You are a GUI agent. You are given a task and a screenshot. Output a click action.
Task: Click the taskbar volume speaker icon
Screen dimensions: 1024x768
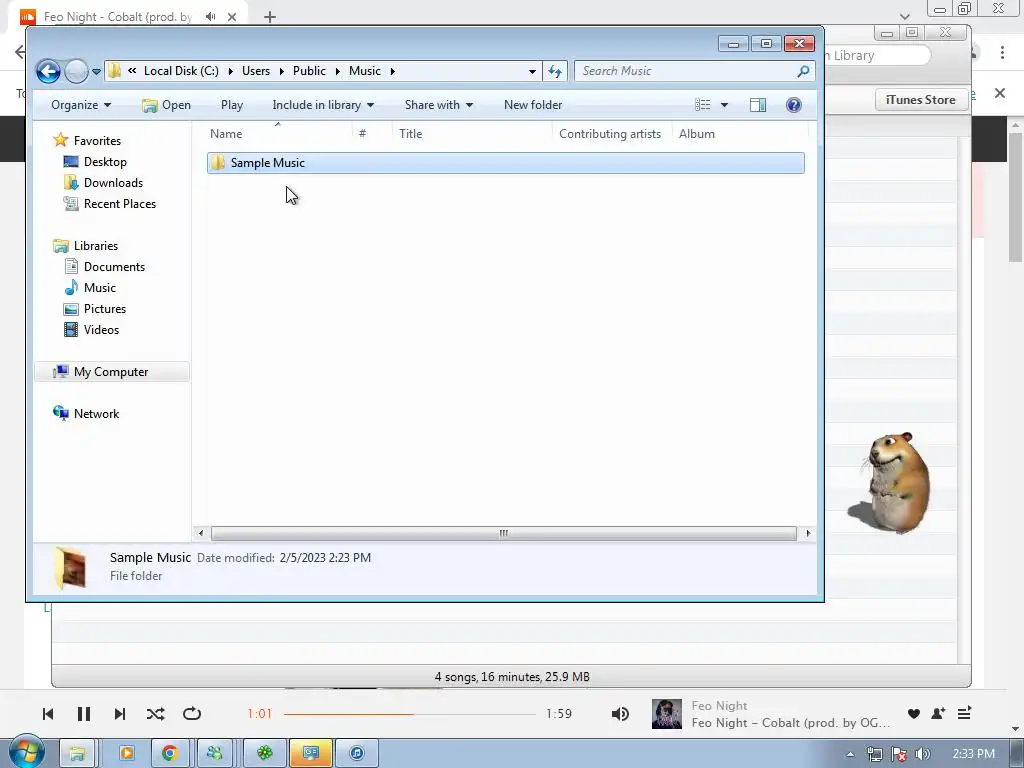(922, 754)
